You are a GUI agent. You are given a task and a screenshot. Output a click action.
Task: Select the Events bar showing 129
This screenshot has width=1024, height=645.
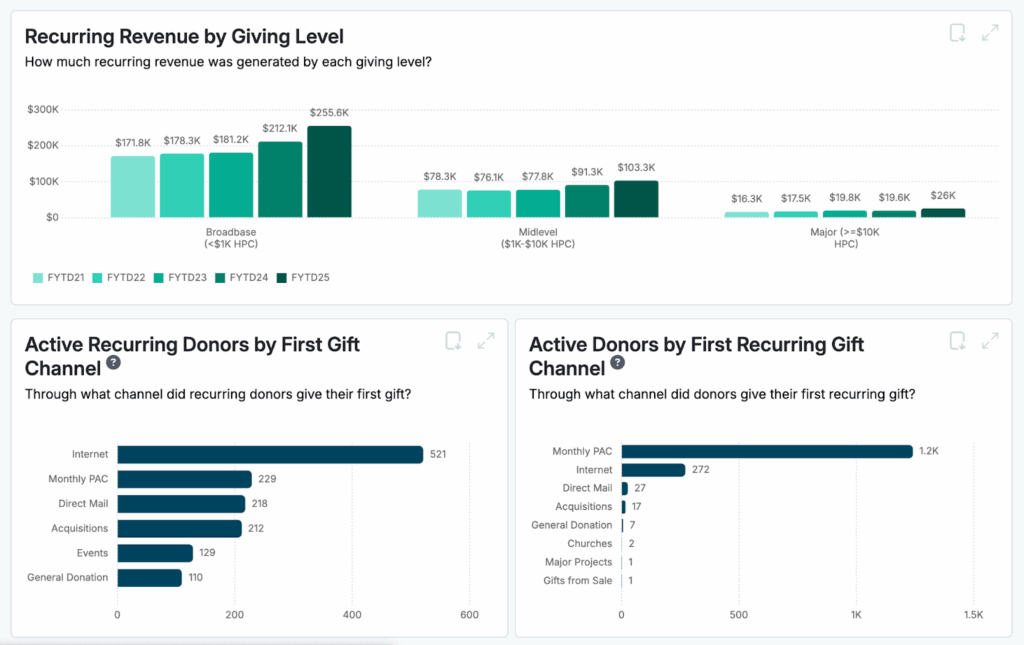click(x=155, y=552)
